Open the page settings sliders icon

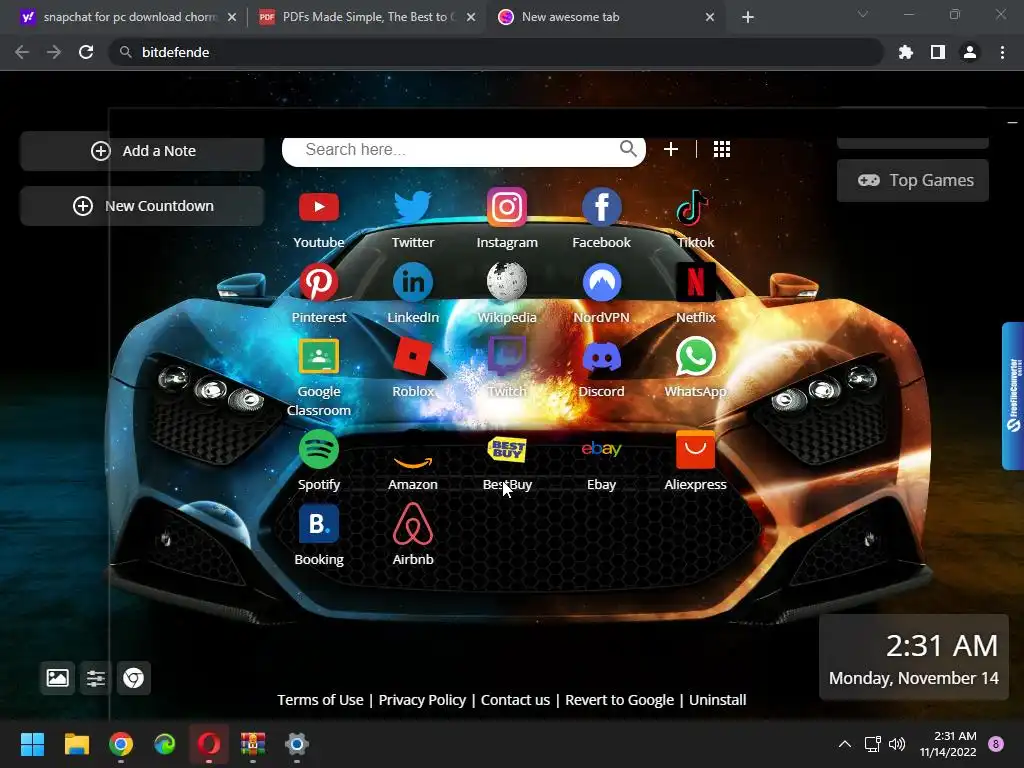click(96, 678)
